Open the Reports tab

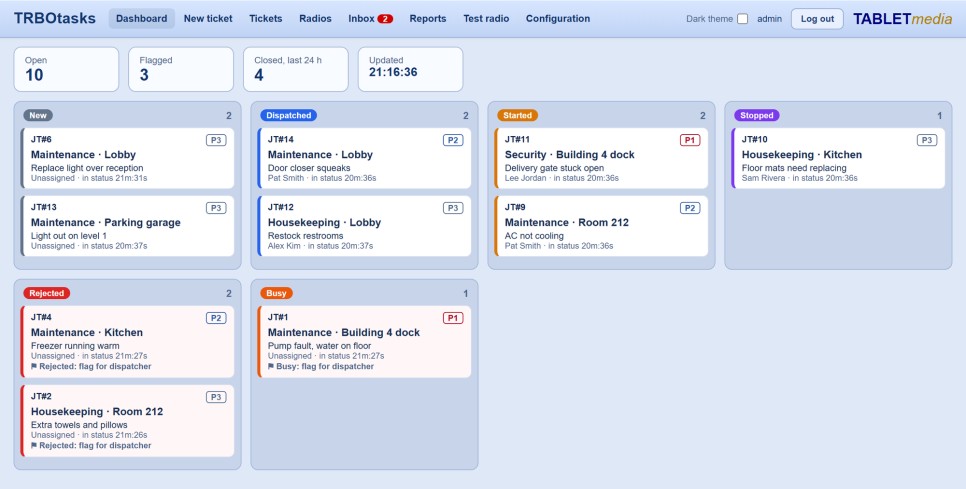point(428,18)
